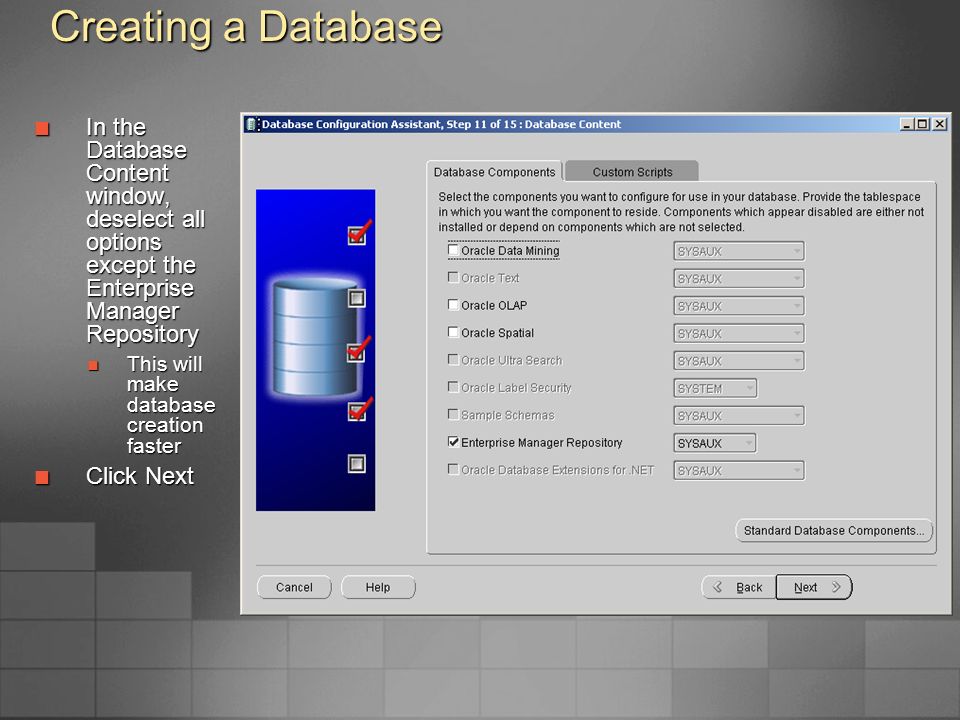Open tablespace dropdown for Oracle Data Mining
Image resolution: width=960 pixels, height=720 pixels.
(x=739, y=251)
